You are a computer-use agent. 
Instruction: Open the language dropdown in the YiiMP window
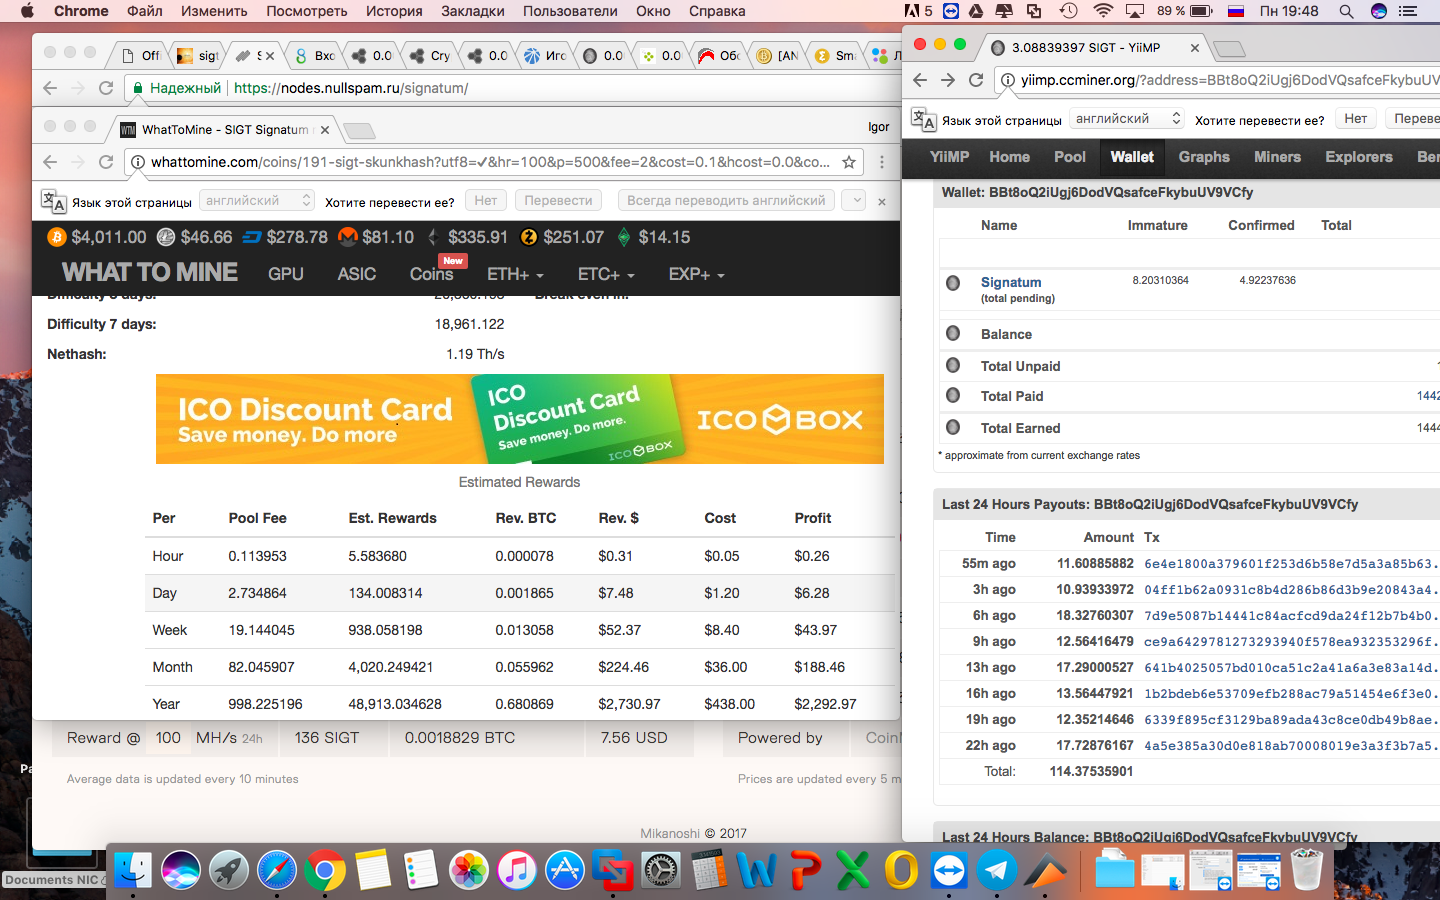[1127, 119]
